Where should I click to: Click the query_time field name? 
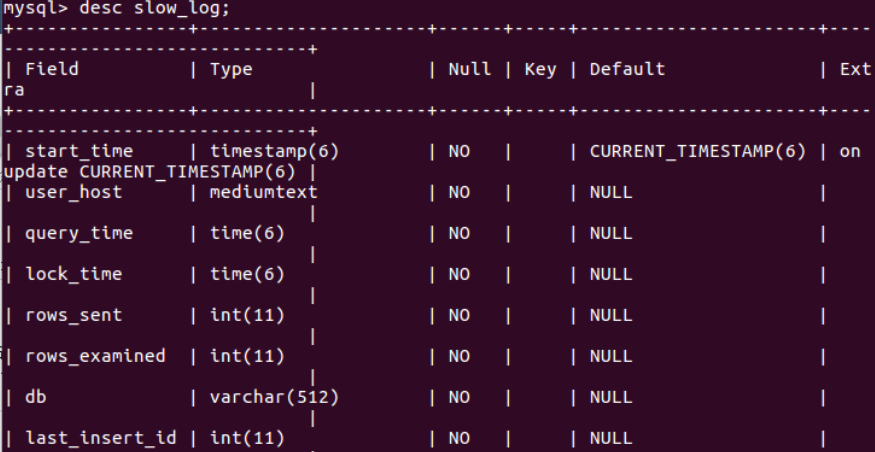[79, 233]
